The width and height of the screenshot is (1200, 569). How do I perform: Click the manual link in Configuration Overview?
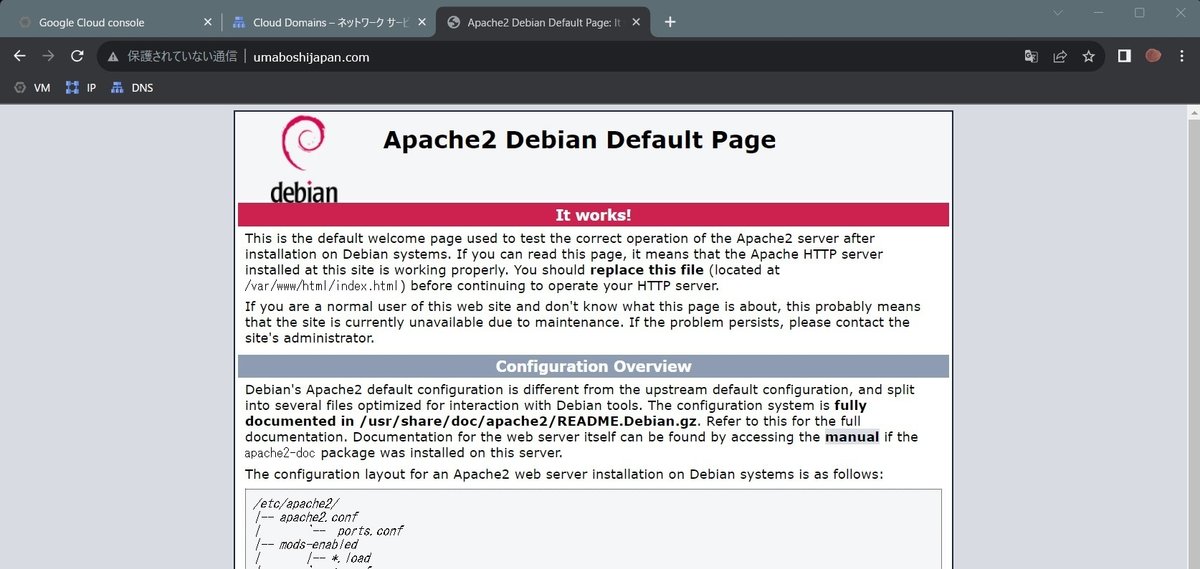[852, 437]
